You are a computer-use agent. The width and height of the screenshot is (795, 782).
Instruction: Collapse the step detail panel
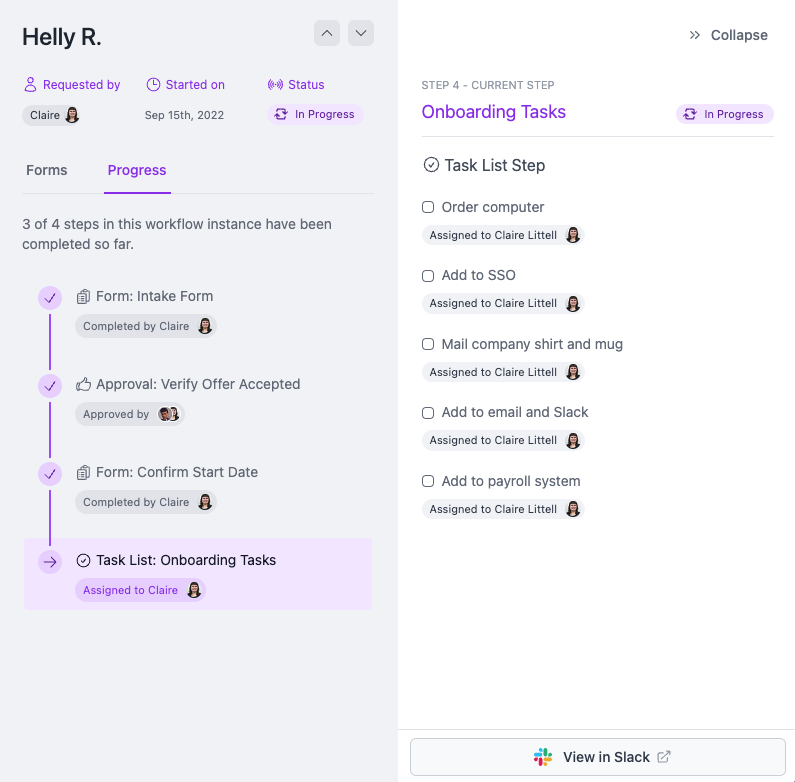pos(728,35)
